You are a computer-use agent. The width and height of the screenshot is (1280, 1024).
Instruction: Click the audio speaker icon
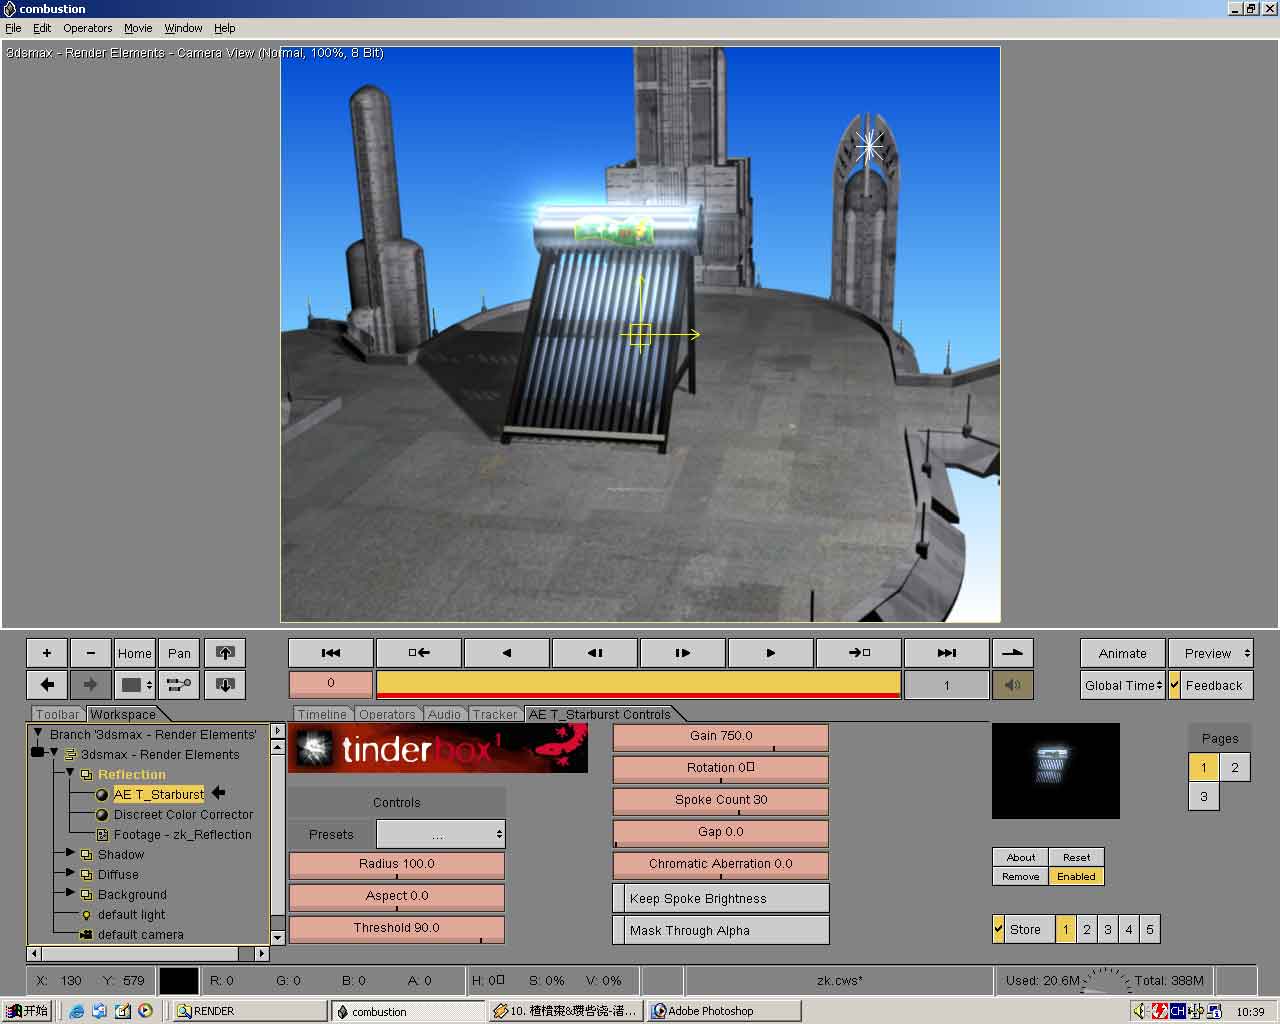(1012, 685)
